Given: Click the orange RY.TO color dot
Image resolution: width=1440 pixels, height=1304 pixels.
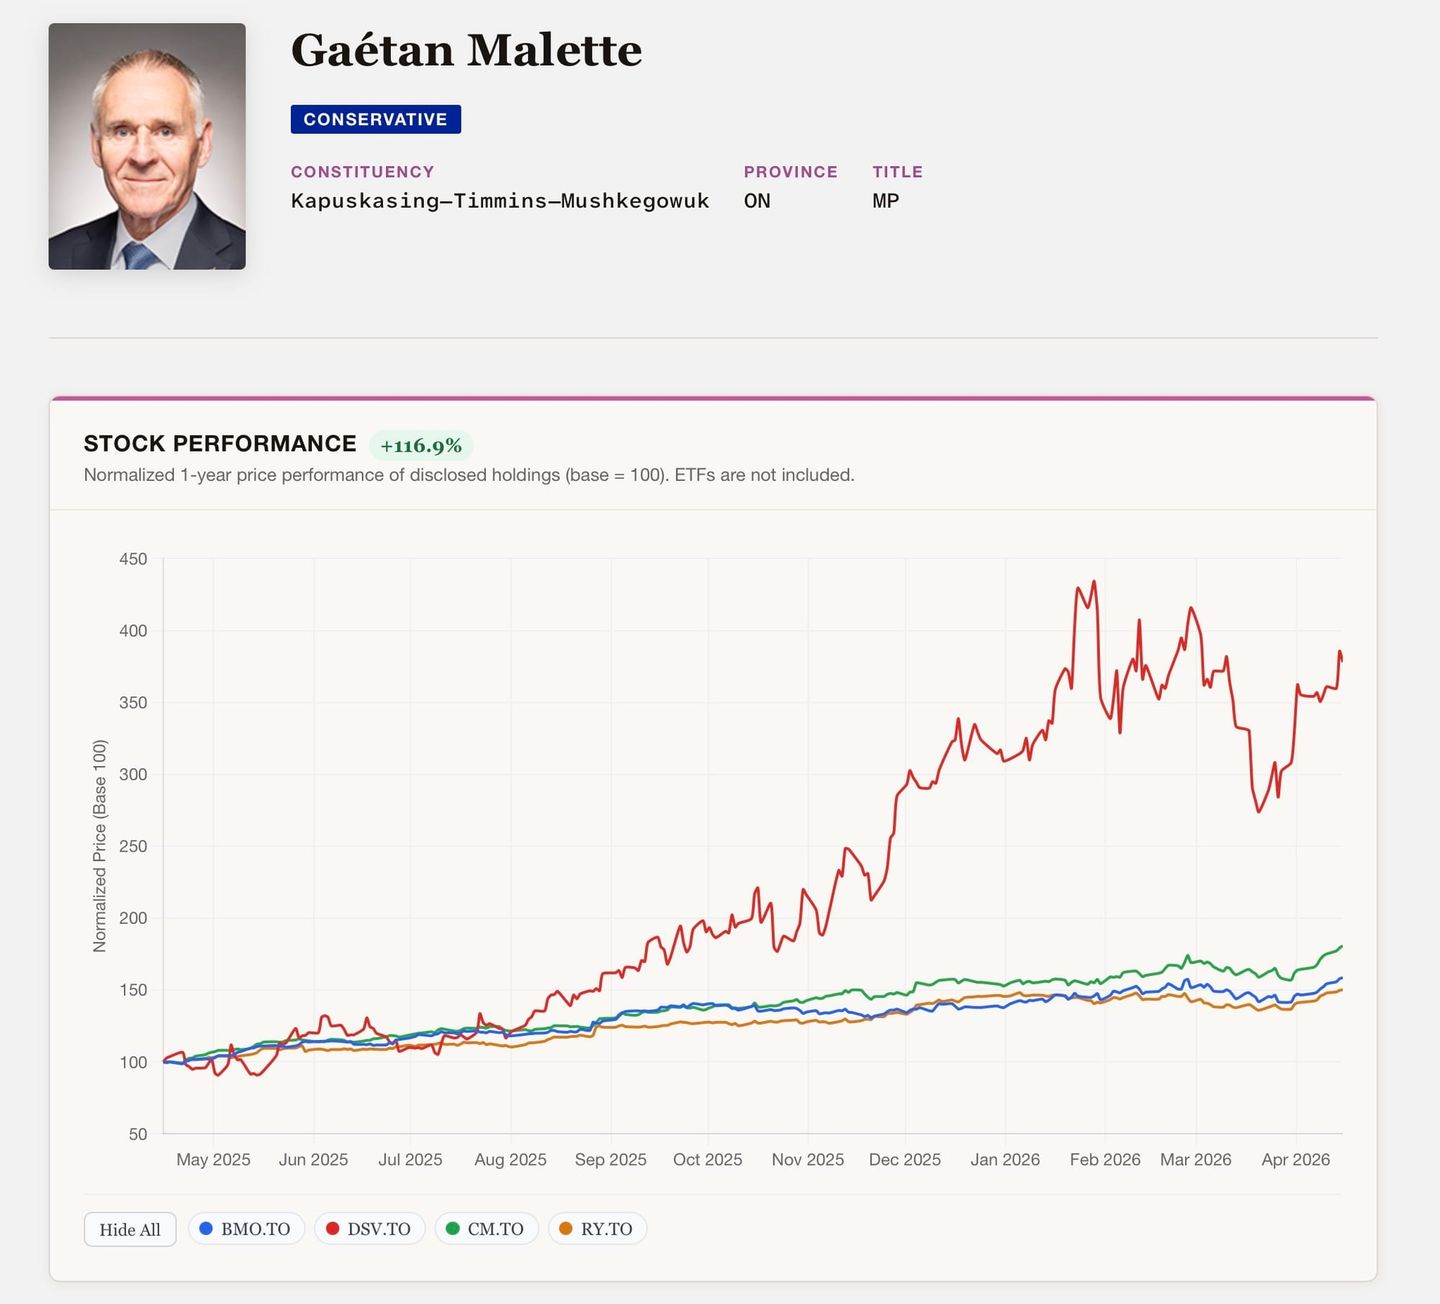Looking at the screenshot, I should click(x=566, y=1229).
